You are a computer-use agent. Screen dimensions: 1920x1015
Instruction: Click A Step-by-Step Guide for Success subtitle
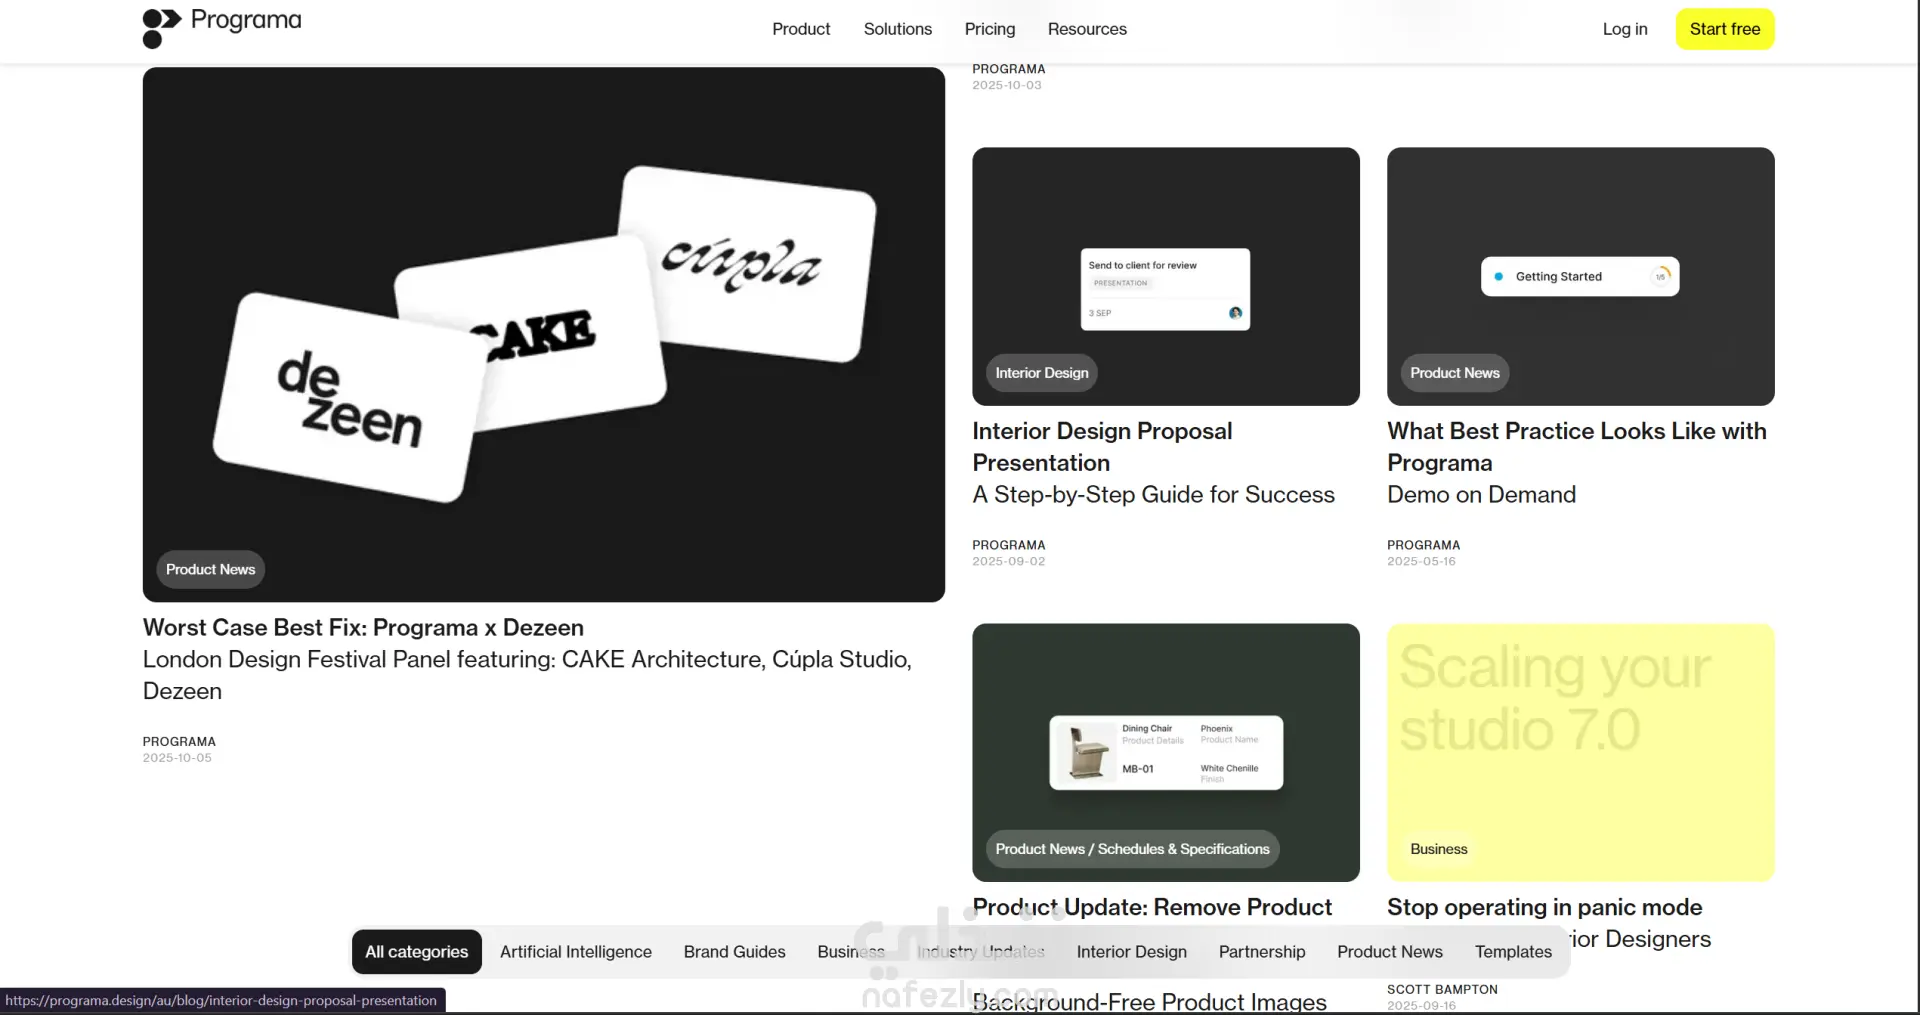point(1154,495)
